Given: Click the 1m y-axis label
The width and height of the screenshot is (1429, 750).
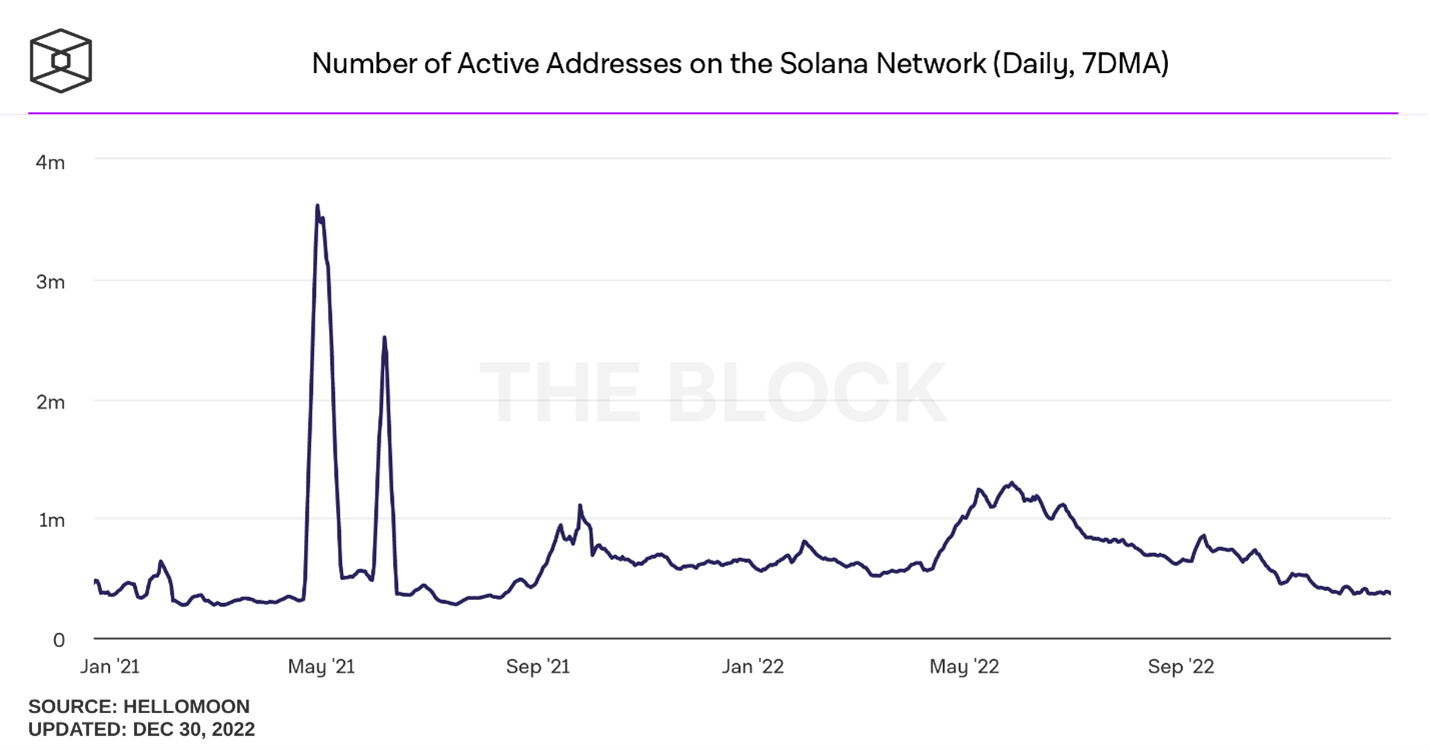Looking at the screenshot, I should point(51,520).
